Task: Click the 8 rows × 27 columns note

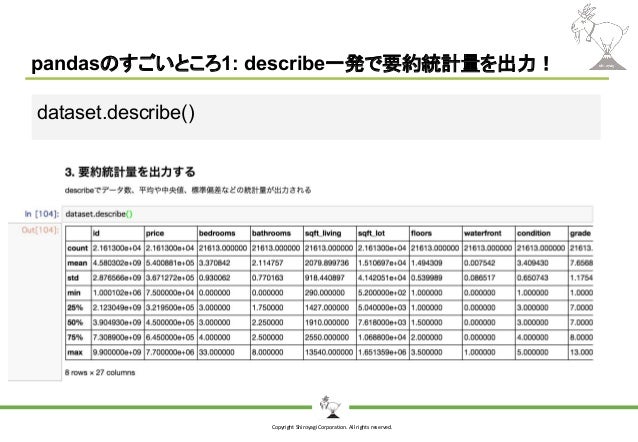Action: click(x=100, y=372)
